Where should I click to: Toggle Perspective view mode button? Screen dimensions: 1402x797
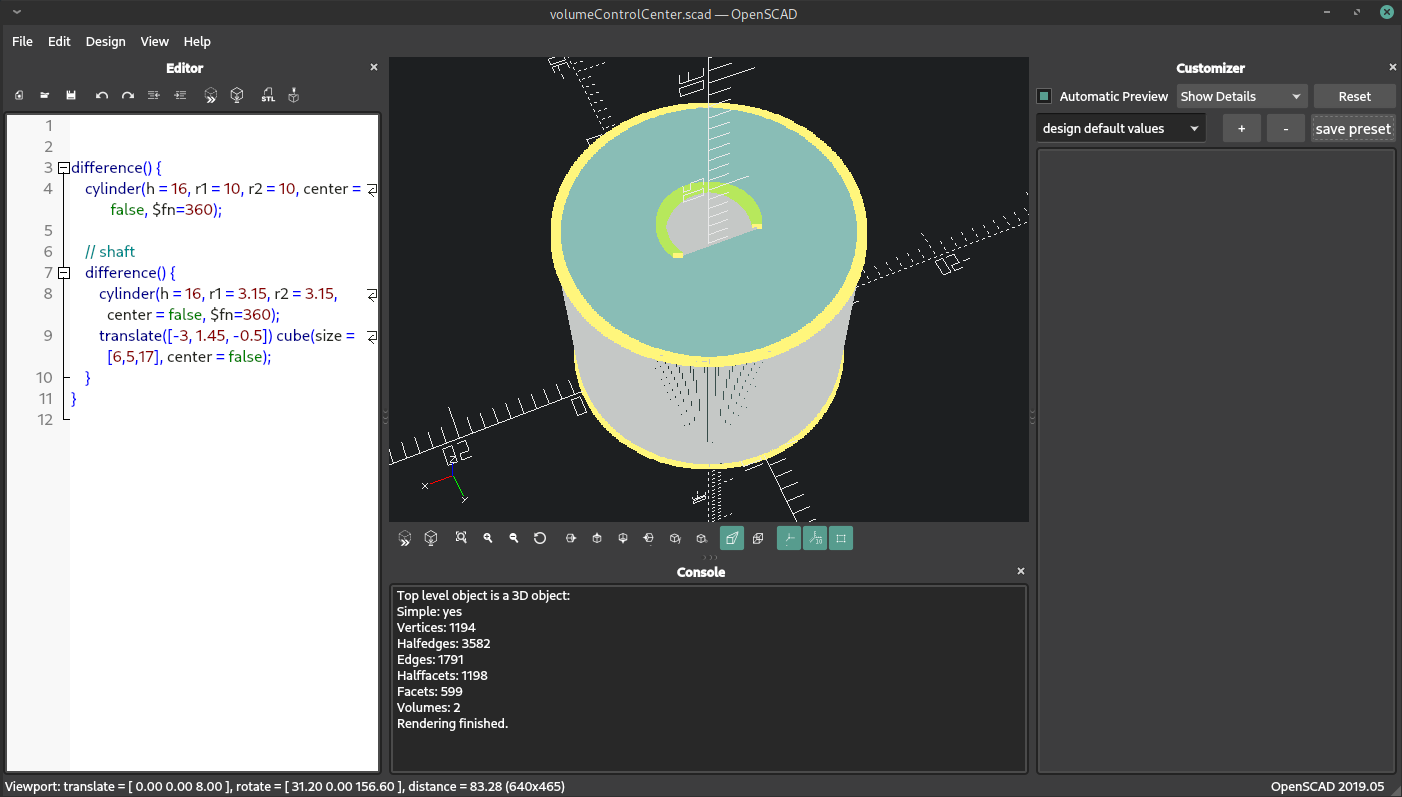[x=732, y=538]
